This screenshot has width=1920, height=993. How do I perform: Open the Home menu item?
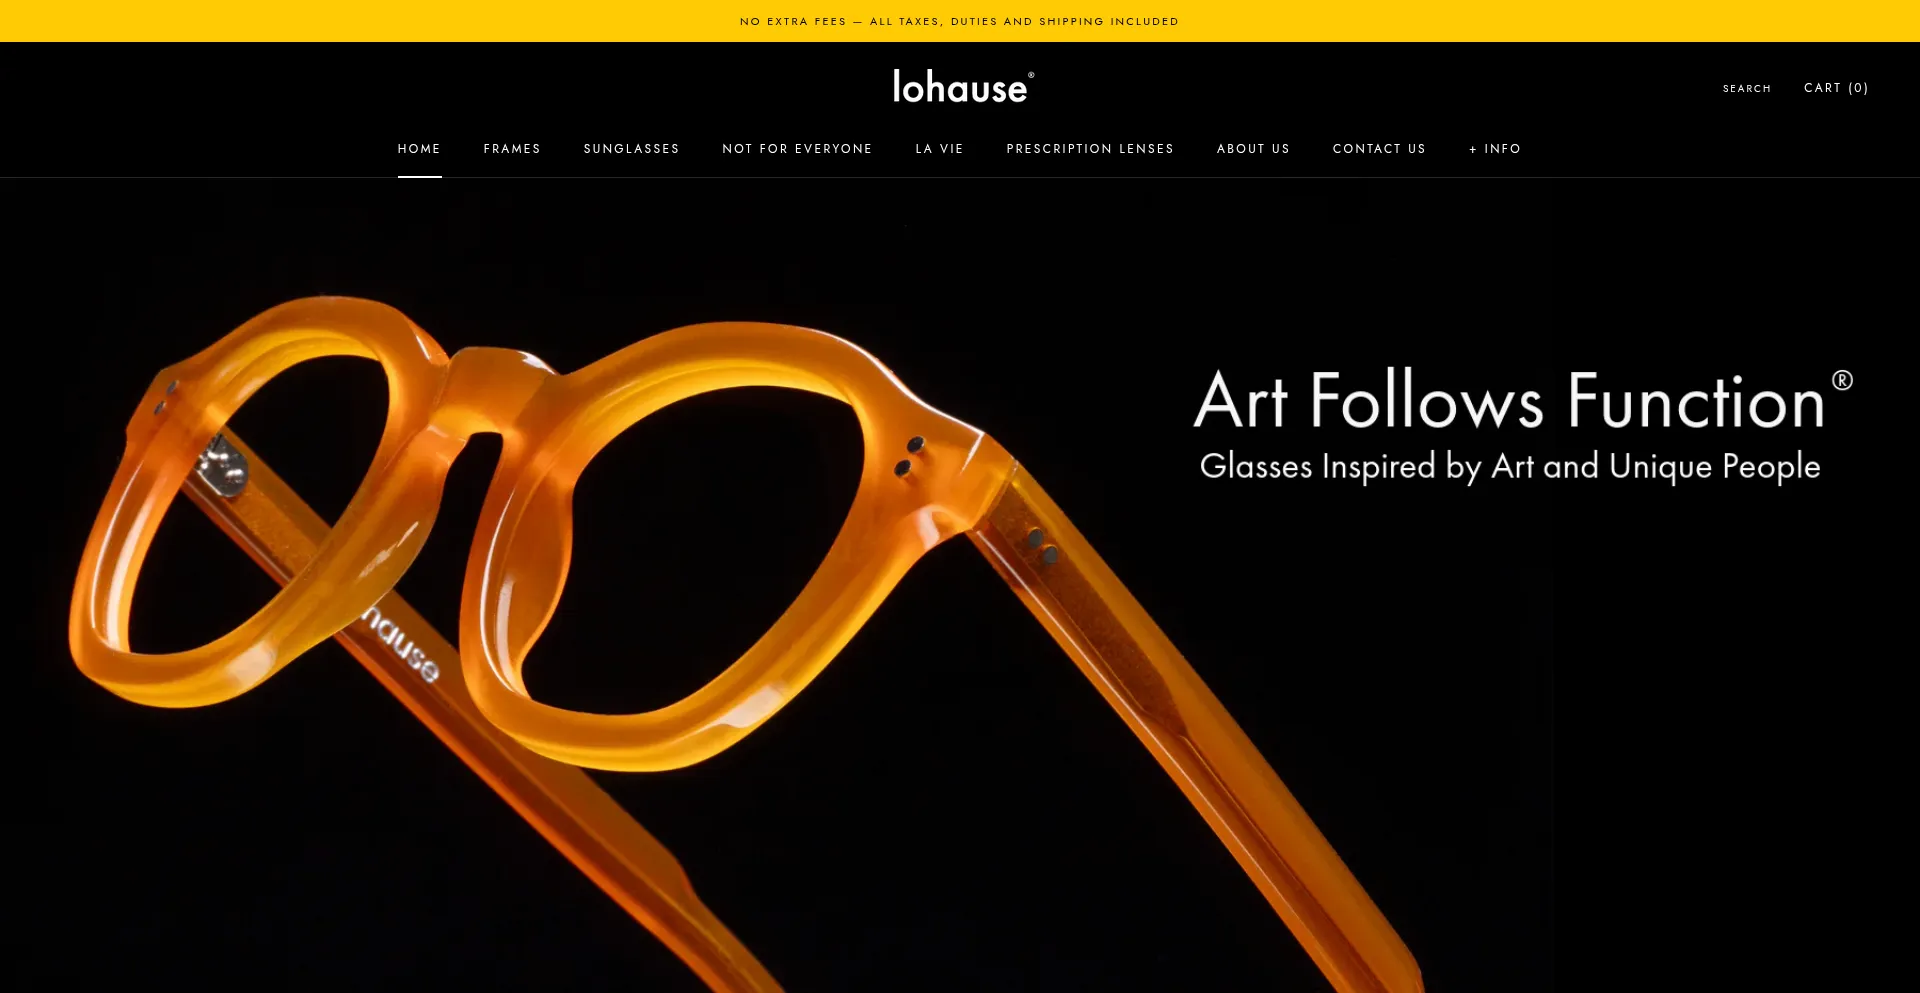point(419,149)
